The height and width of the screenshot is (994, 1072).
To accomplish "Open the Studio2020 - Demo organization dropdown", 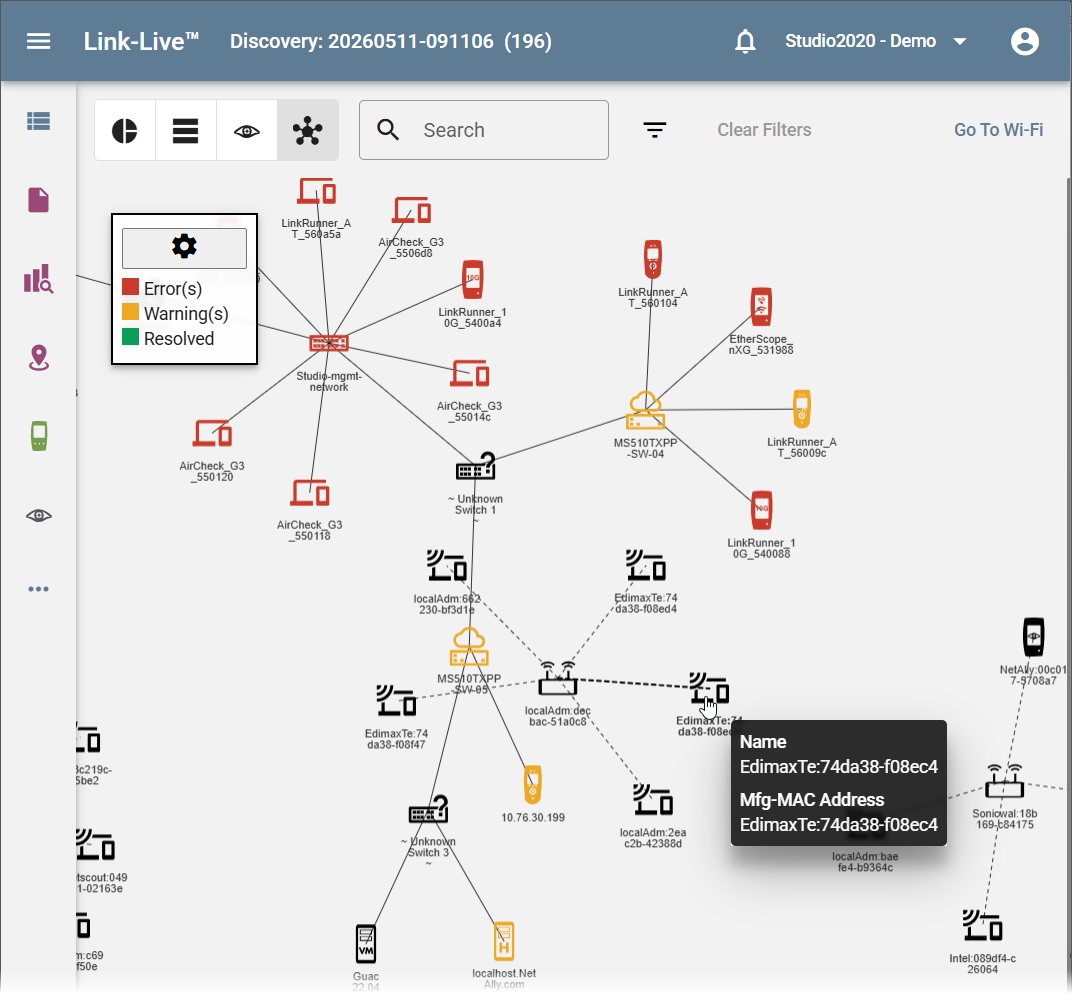I will (875, 41).
